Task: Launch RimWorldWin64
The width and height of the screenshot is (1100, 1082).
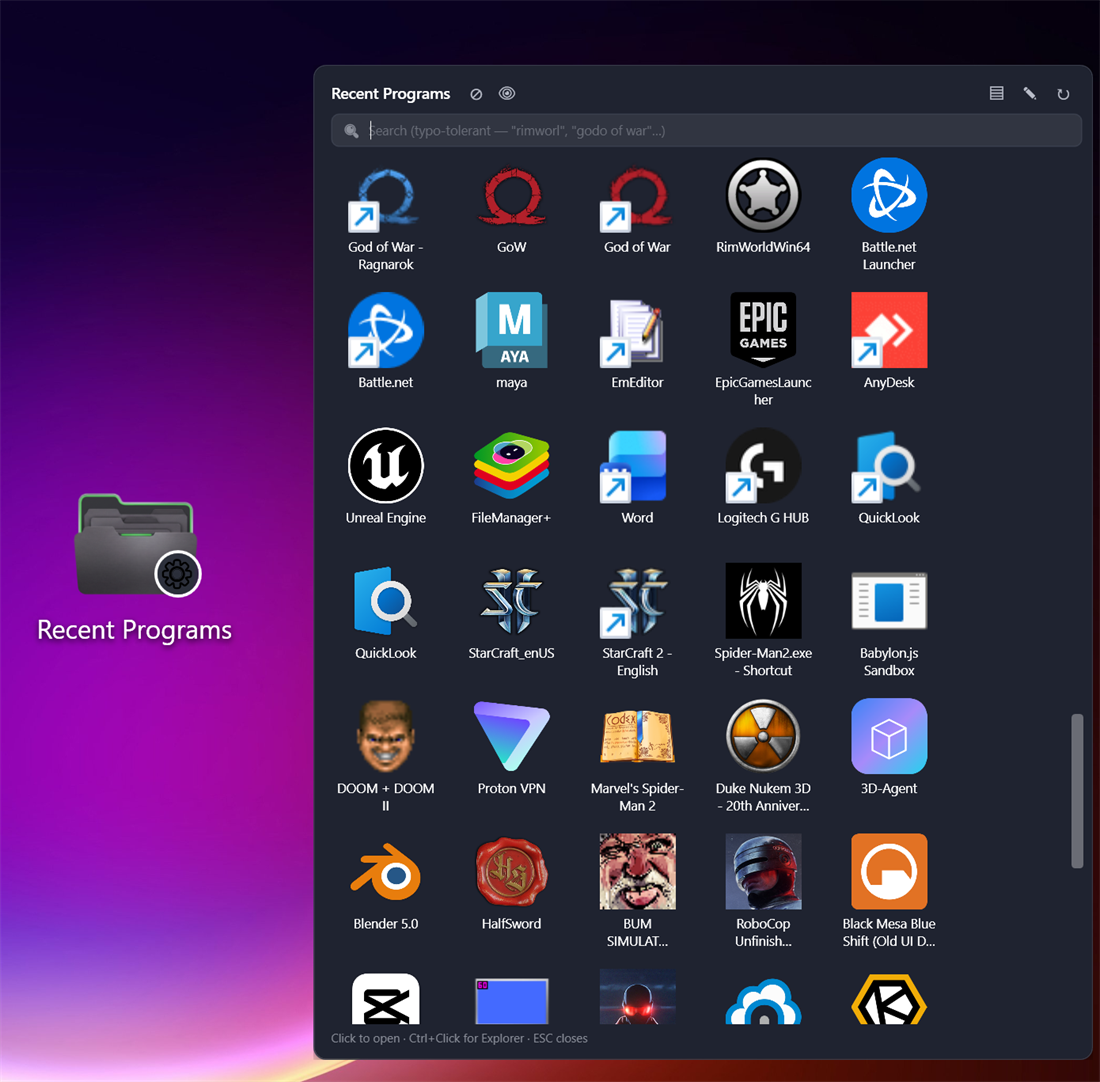Action: [763, 196]
